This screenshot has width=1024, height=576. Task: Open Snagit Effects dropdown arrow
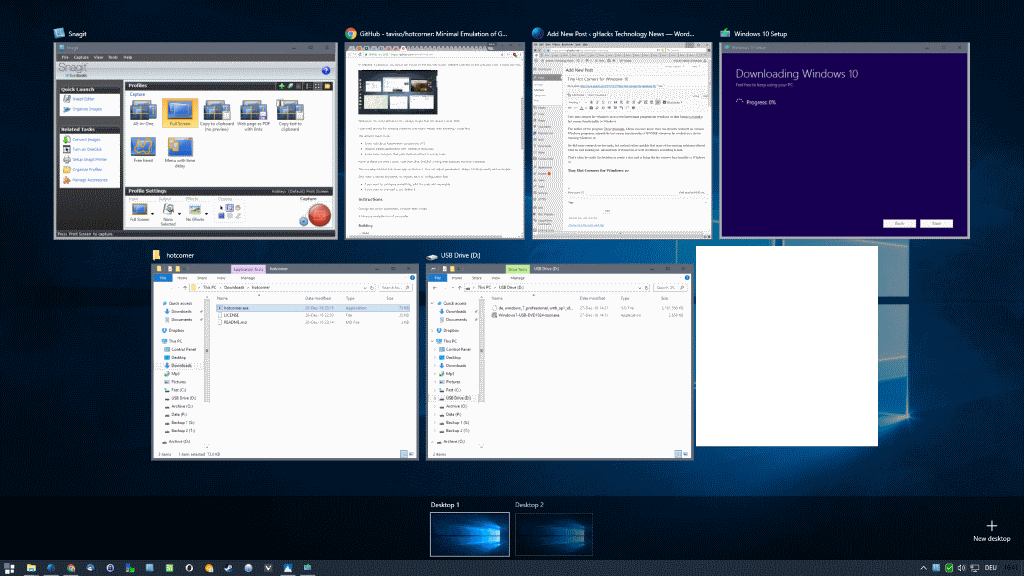pyautogui.click(x=206, y=214)
